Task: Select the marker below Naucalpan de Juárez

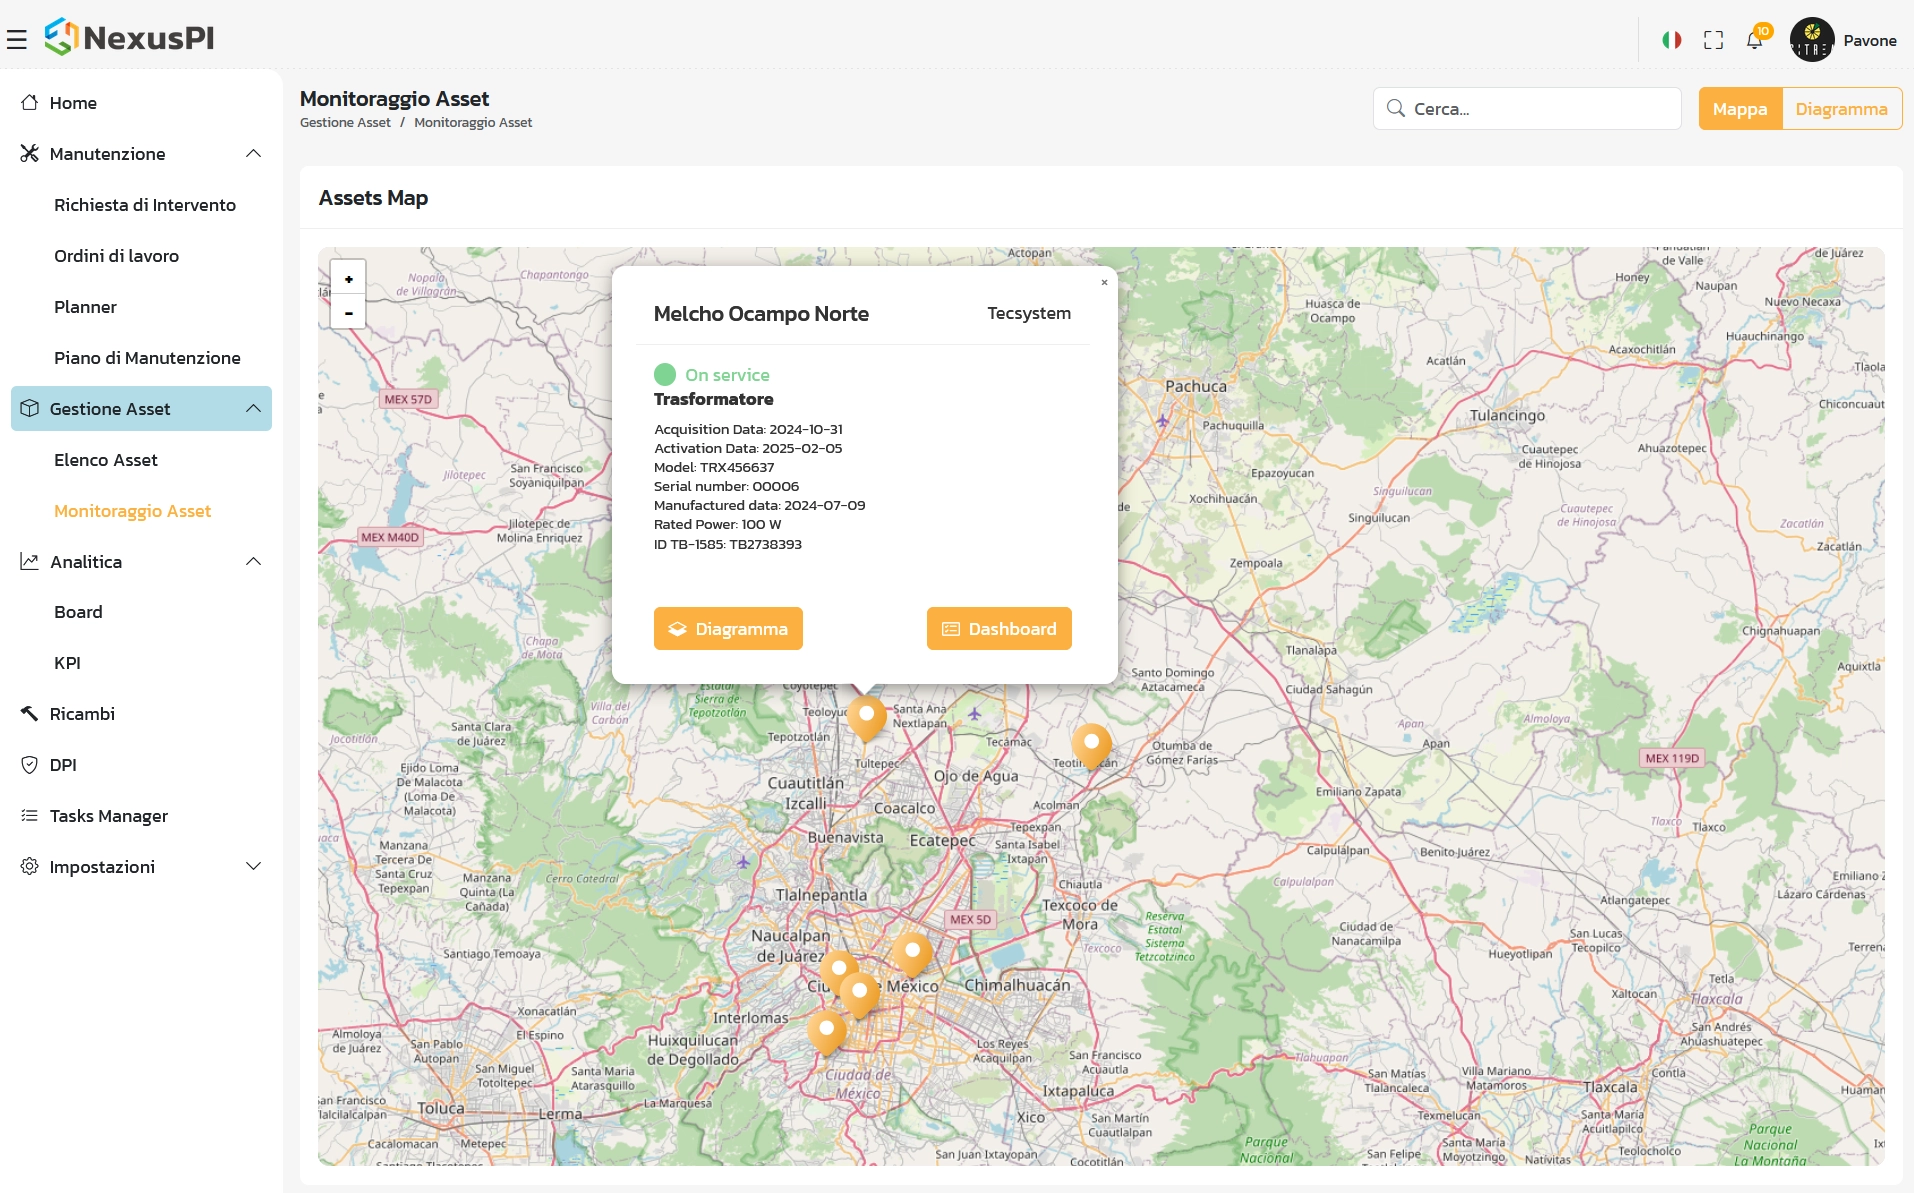Action: (838, 969)
